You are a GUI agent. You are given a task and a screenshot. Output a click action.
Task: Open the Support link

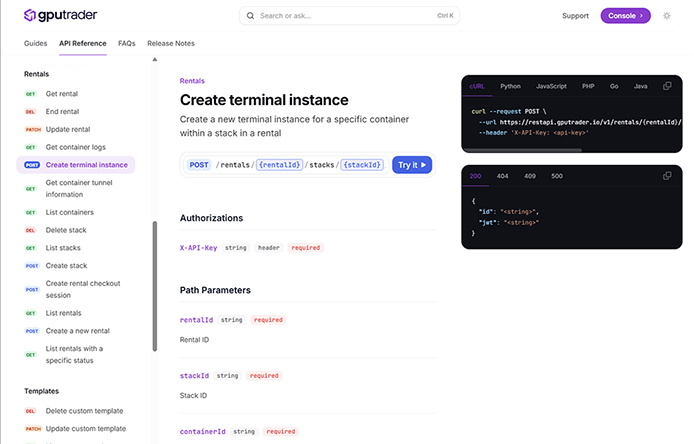(575, 16)
